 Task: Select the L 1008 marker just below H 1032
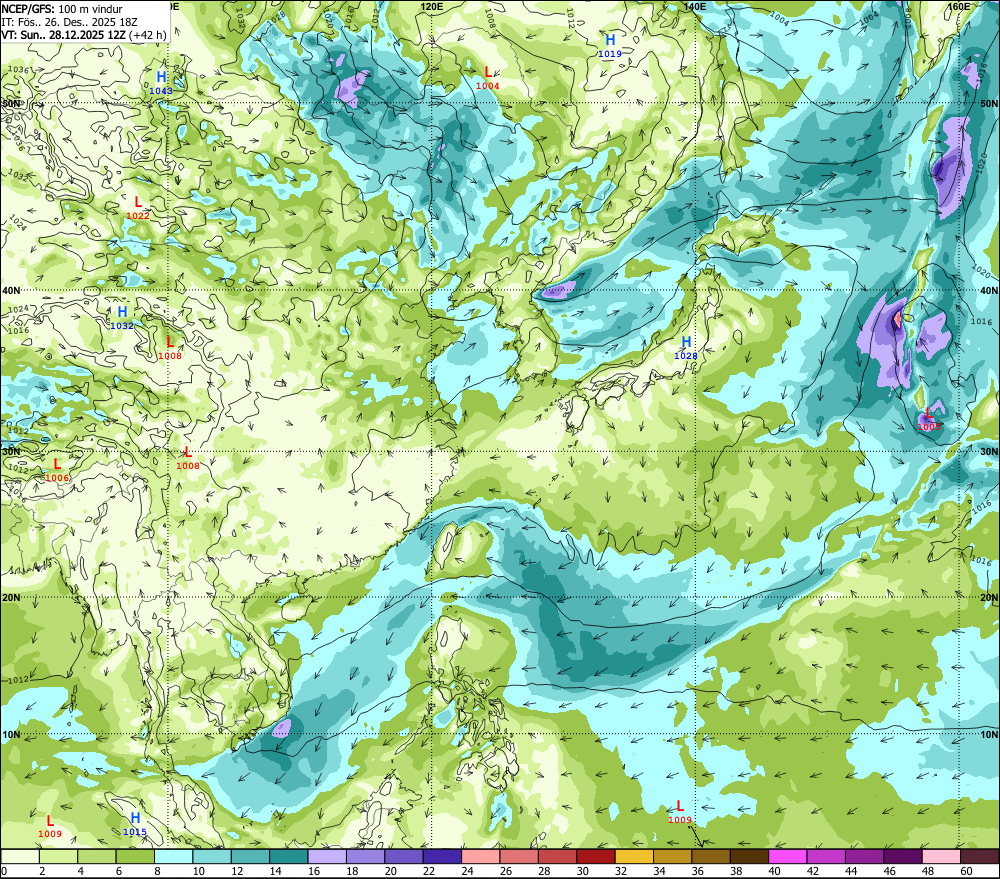click(x=170, y=348)
